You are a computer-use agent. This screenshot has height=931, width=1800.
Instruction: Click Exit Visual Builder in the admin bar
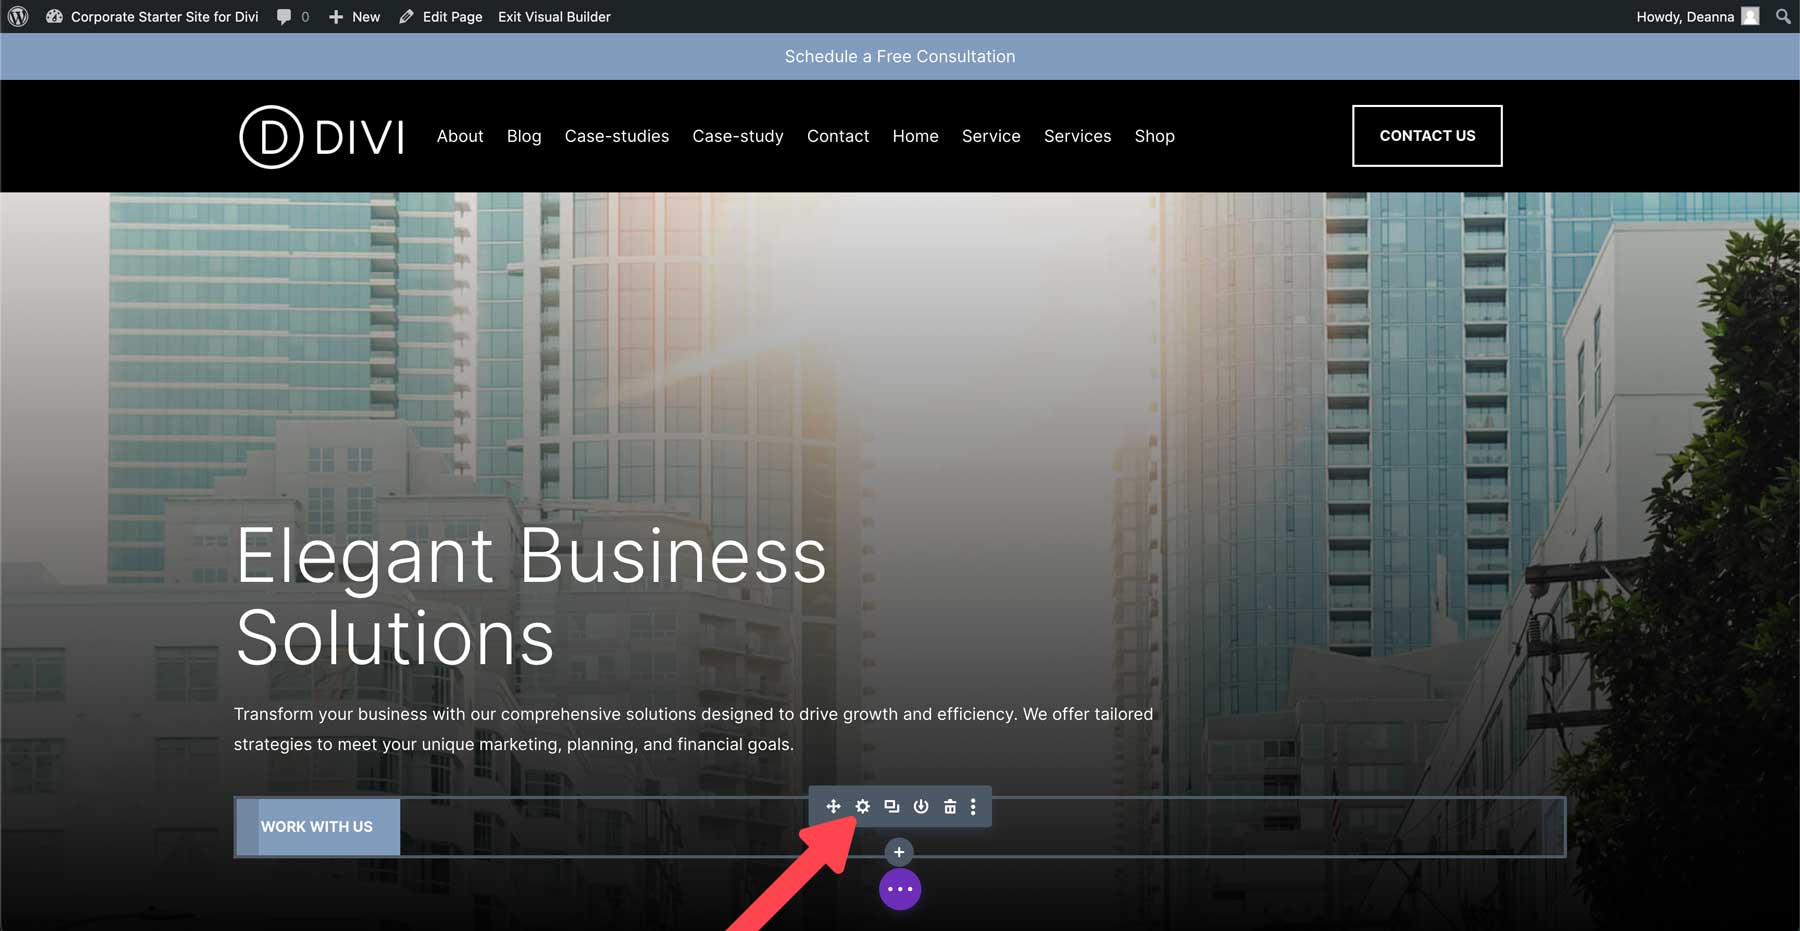553,16
